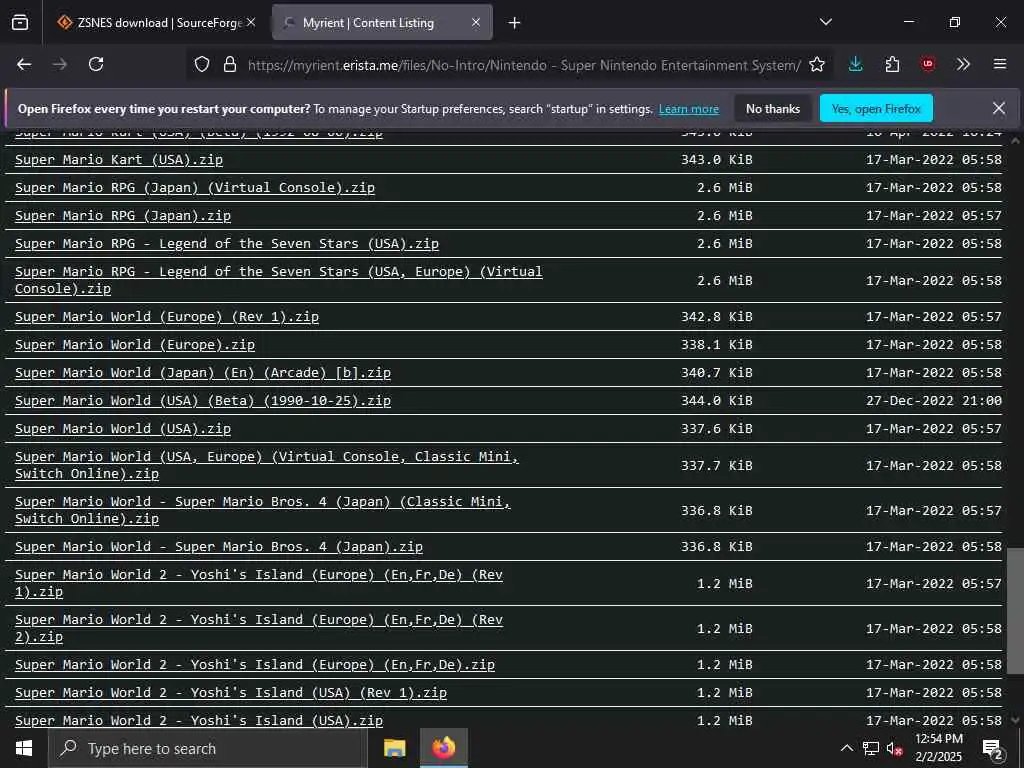The height and width of the screenshot is (768, 1024).
Task: Click Yes, open Firefox button
Action: 876,108
